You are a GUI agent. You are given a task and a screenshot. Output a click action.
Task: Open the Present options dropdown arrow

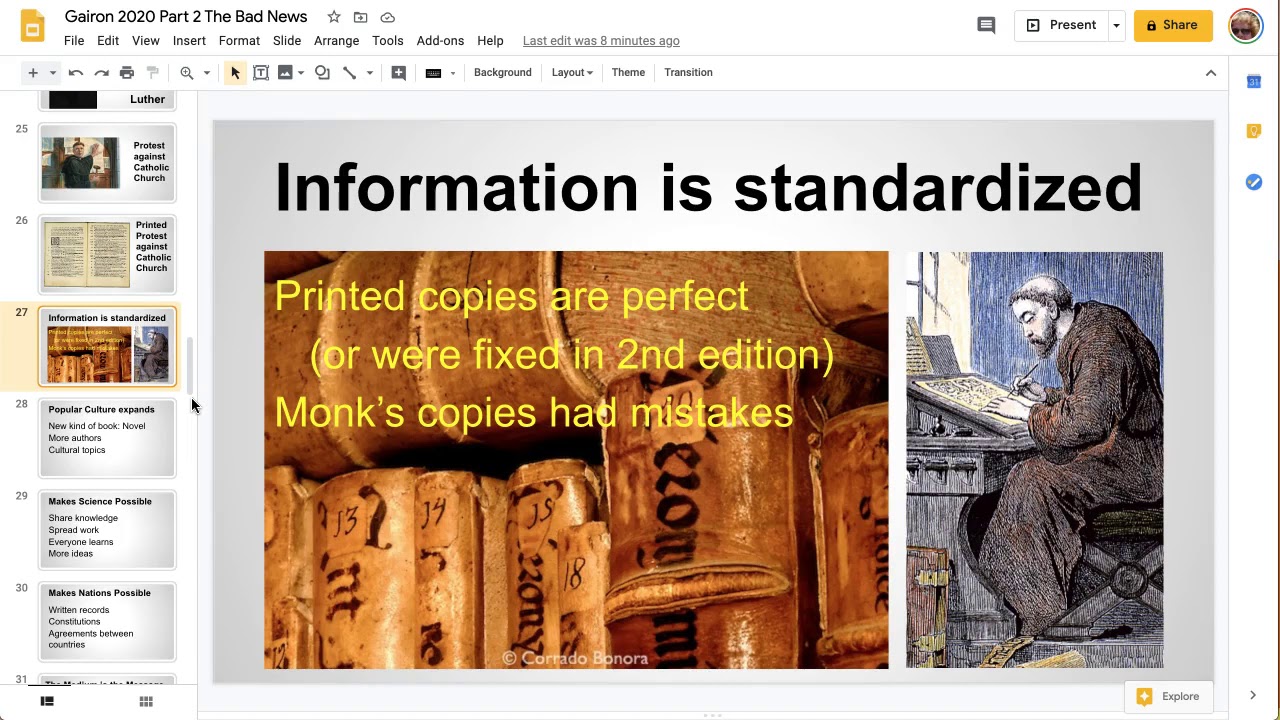click(x=1116, y=25)
